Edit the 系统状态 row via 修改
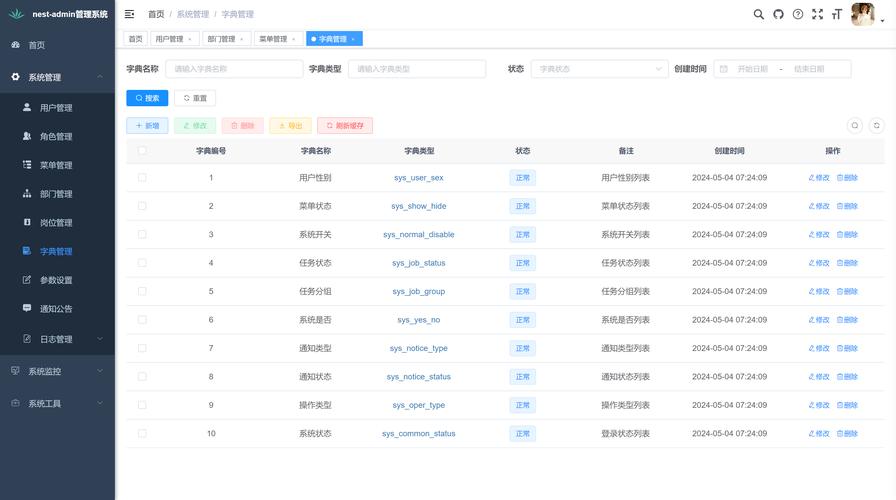896x500 pixels. coord(819,434)
